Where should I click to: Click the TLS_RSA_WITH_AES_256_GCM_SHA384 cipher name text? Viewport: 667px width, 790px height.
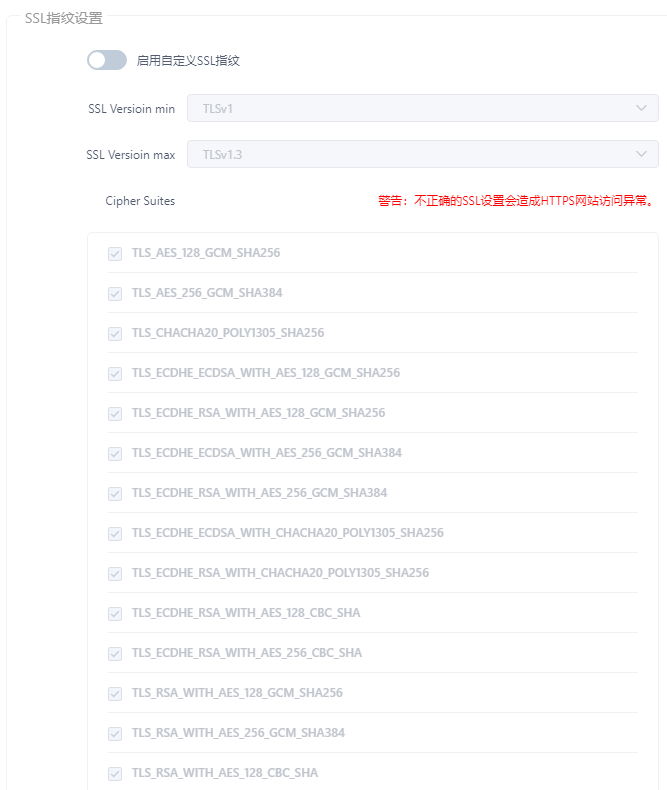coord(238,733)
